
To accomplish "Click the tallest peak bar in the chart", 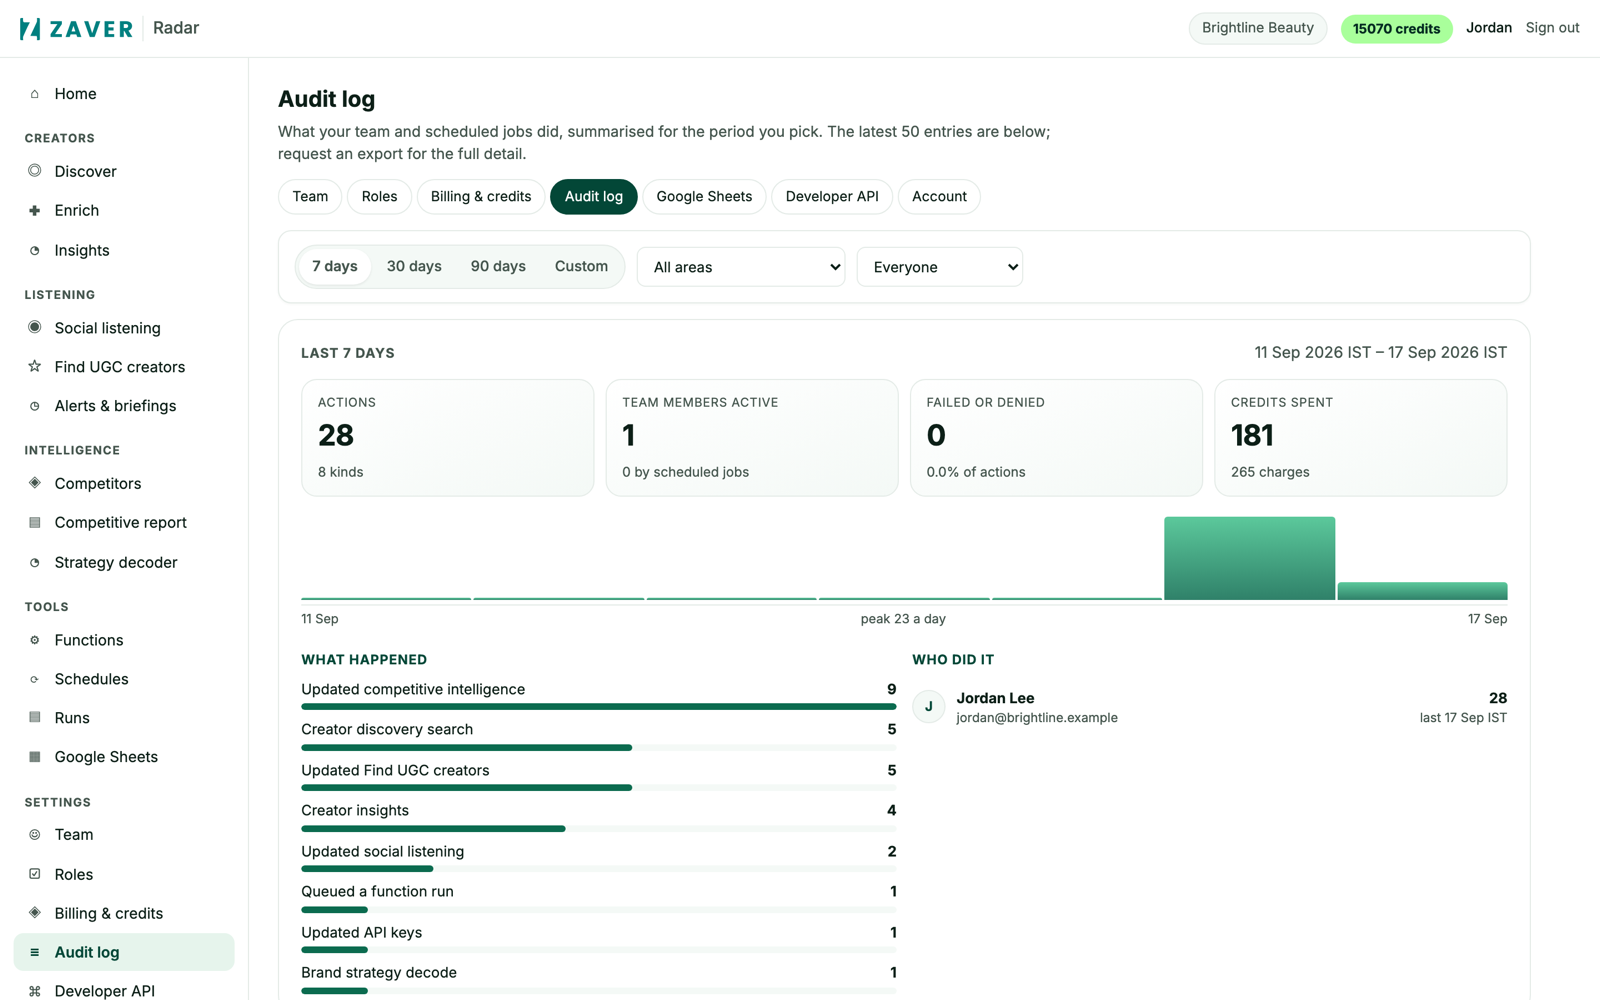I will [1249, 558].
